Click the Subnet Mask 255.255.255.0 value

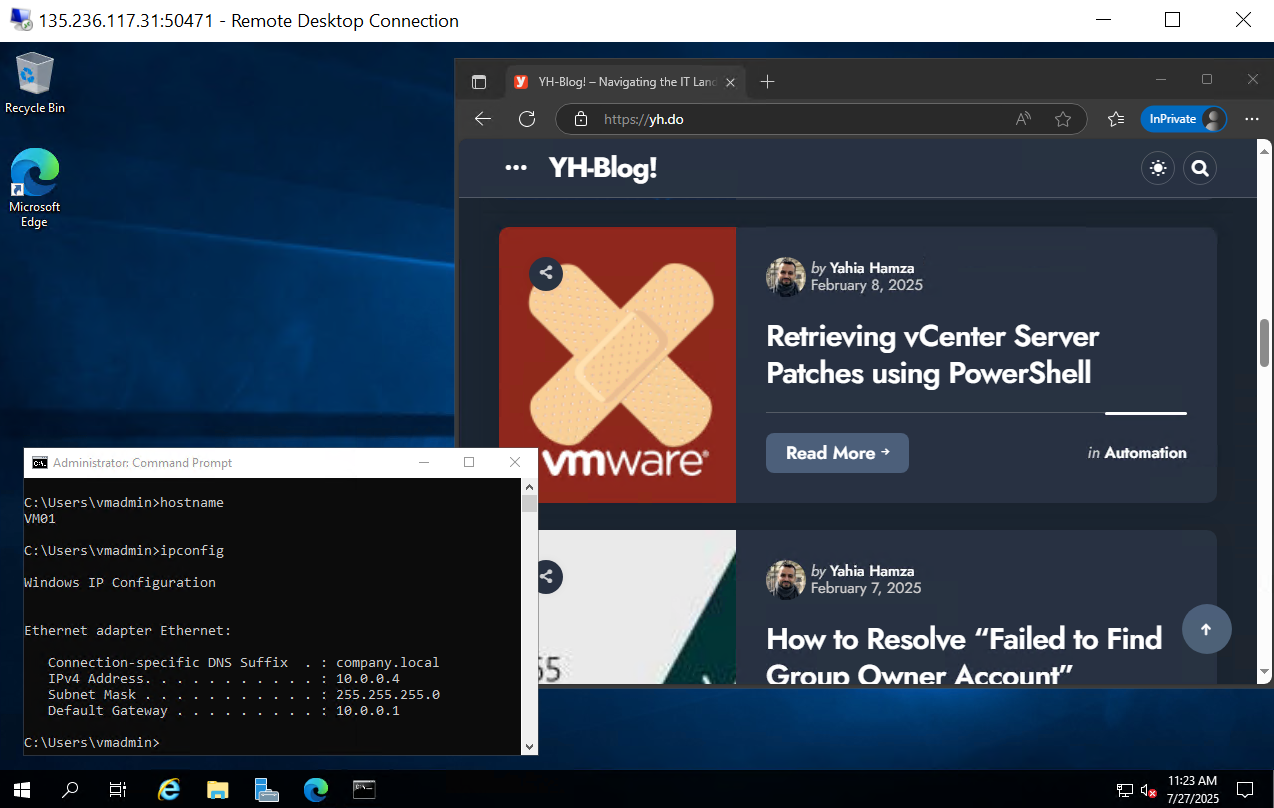(x=388, y=694)
